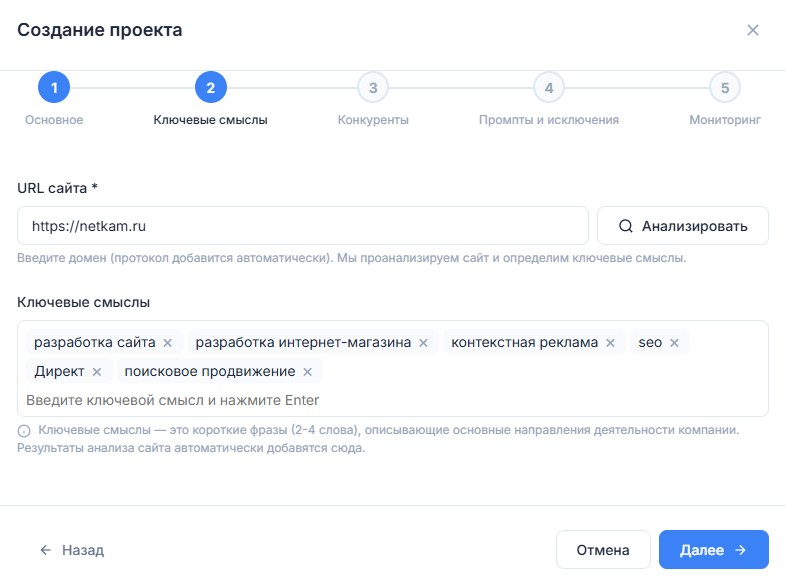This screenshot has width=785, height=583.
Task: Remove the "разработка интернет-магазина" tag
Action: click(423, 343)
